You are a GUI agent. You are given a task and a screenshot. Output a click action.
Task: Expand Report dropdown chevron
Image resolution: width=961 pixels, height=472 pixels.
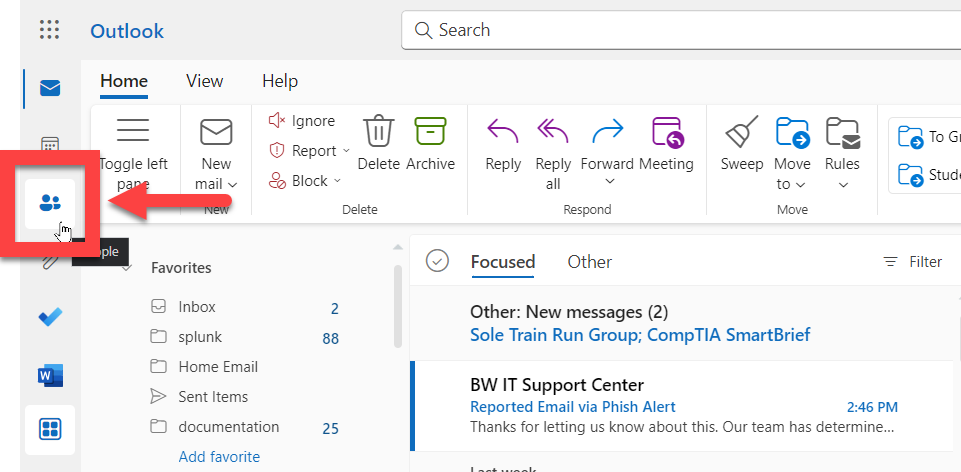(x=346, y=151)
